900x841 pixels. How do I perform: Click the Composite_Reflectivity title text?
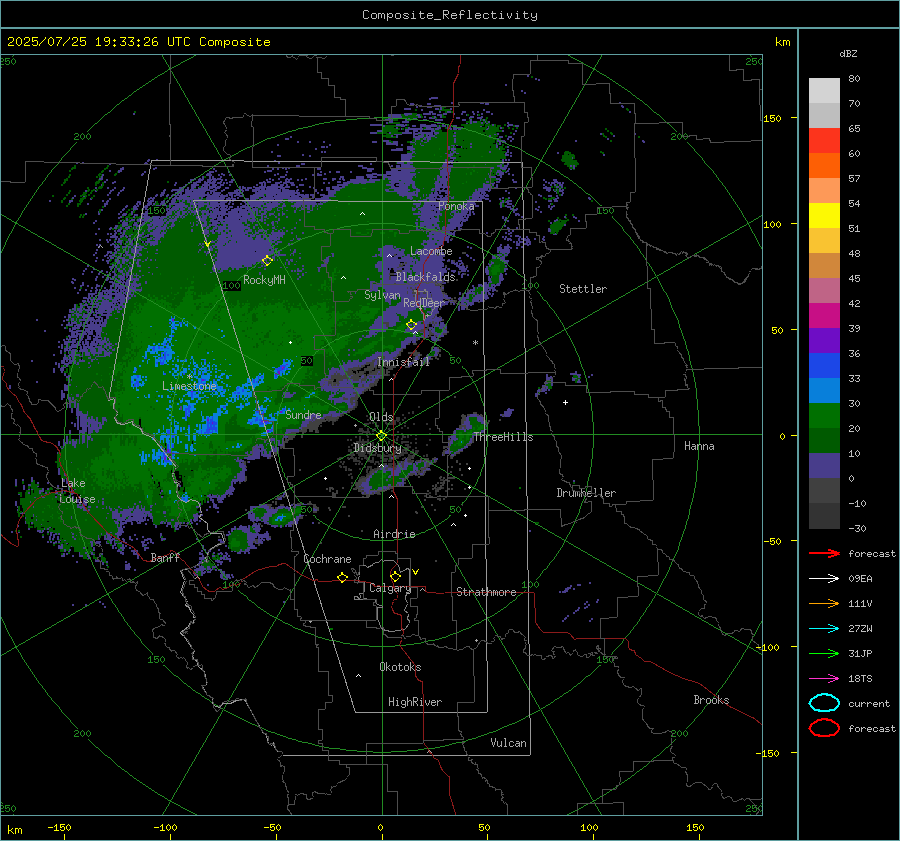point(450,15)
